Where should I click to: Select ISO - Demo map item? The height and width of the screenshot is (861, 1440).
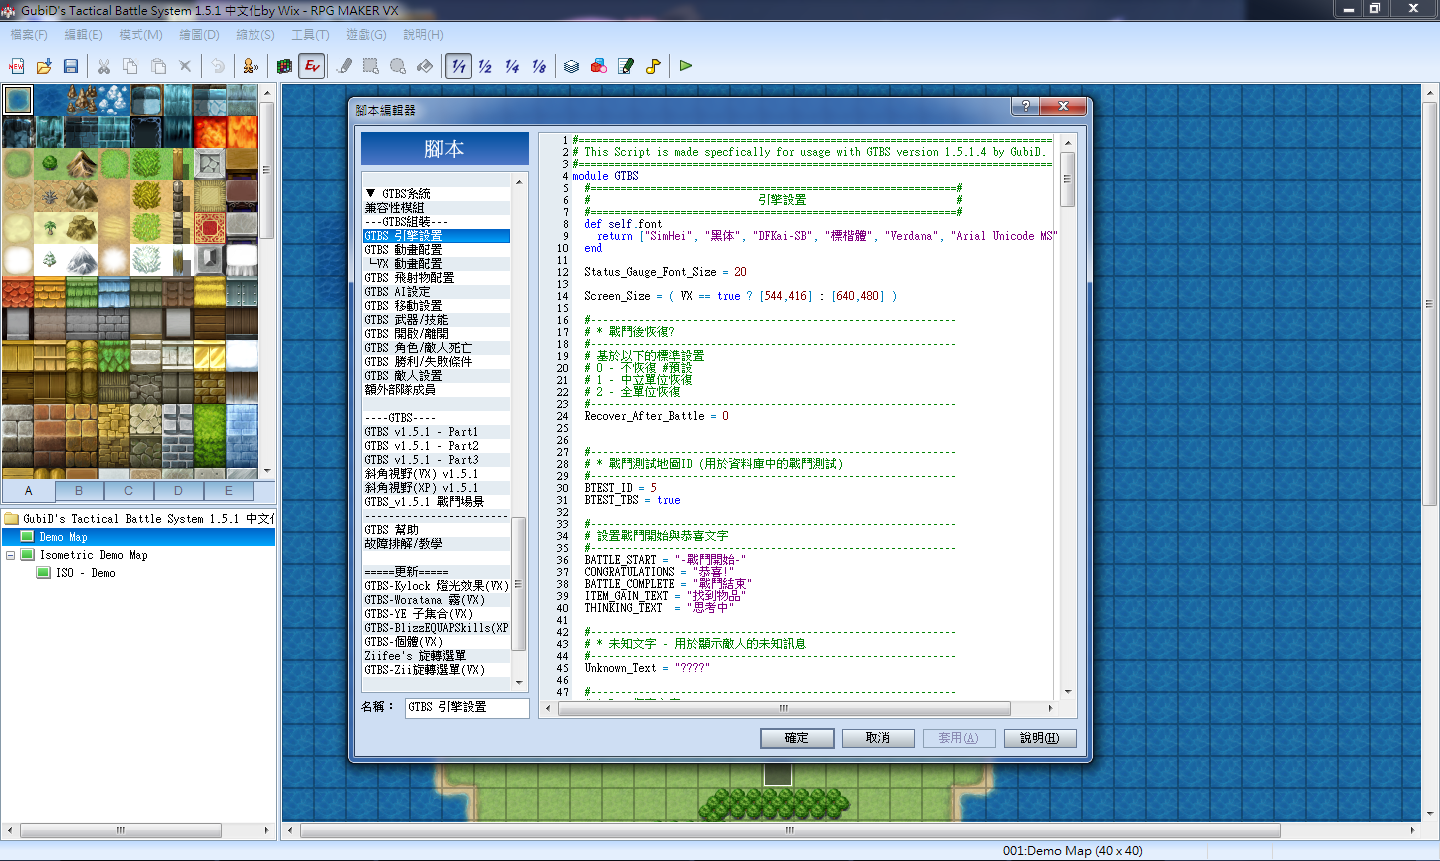pyautogui.click(x=85, y=573)
